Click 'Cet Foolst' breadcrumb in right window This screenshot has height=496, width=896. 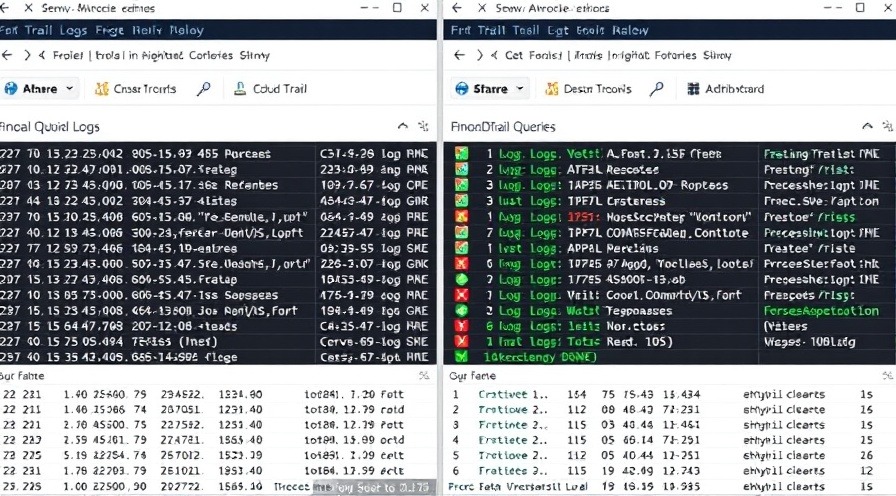coord(531,55)
